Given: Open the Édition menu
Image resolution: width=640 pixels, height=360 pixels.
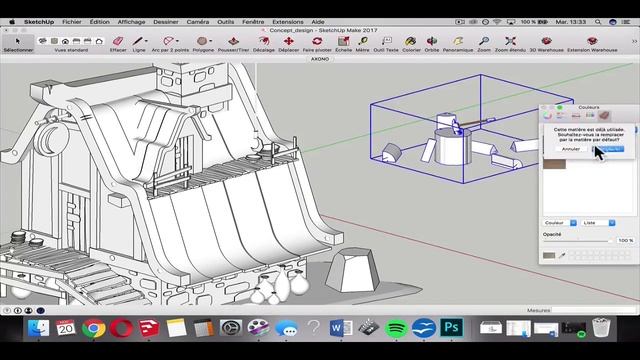Looking at the screenshot, I should coord(100,22).
